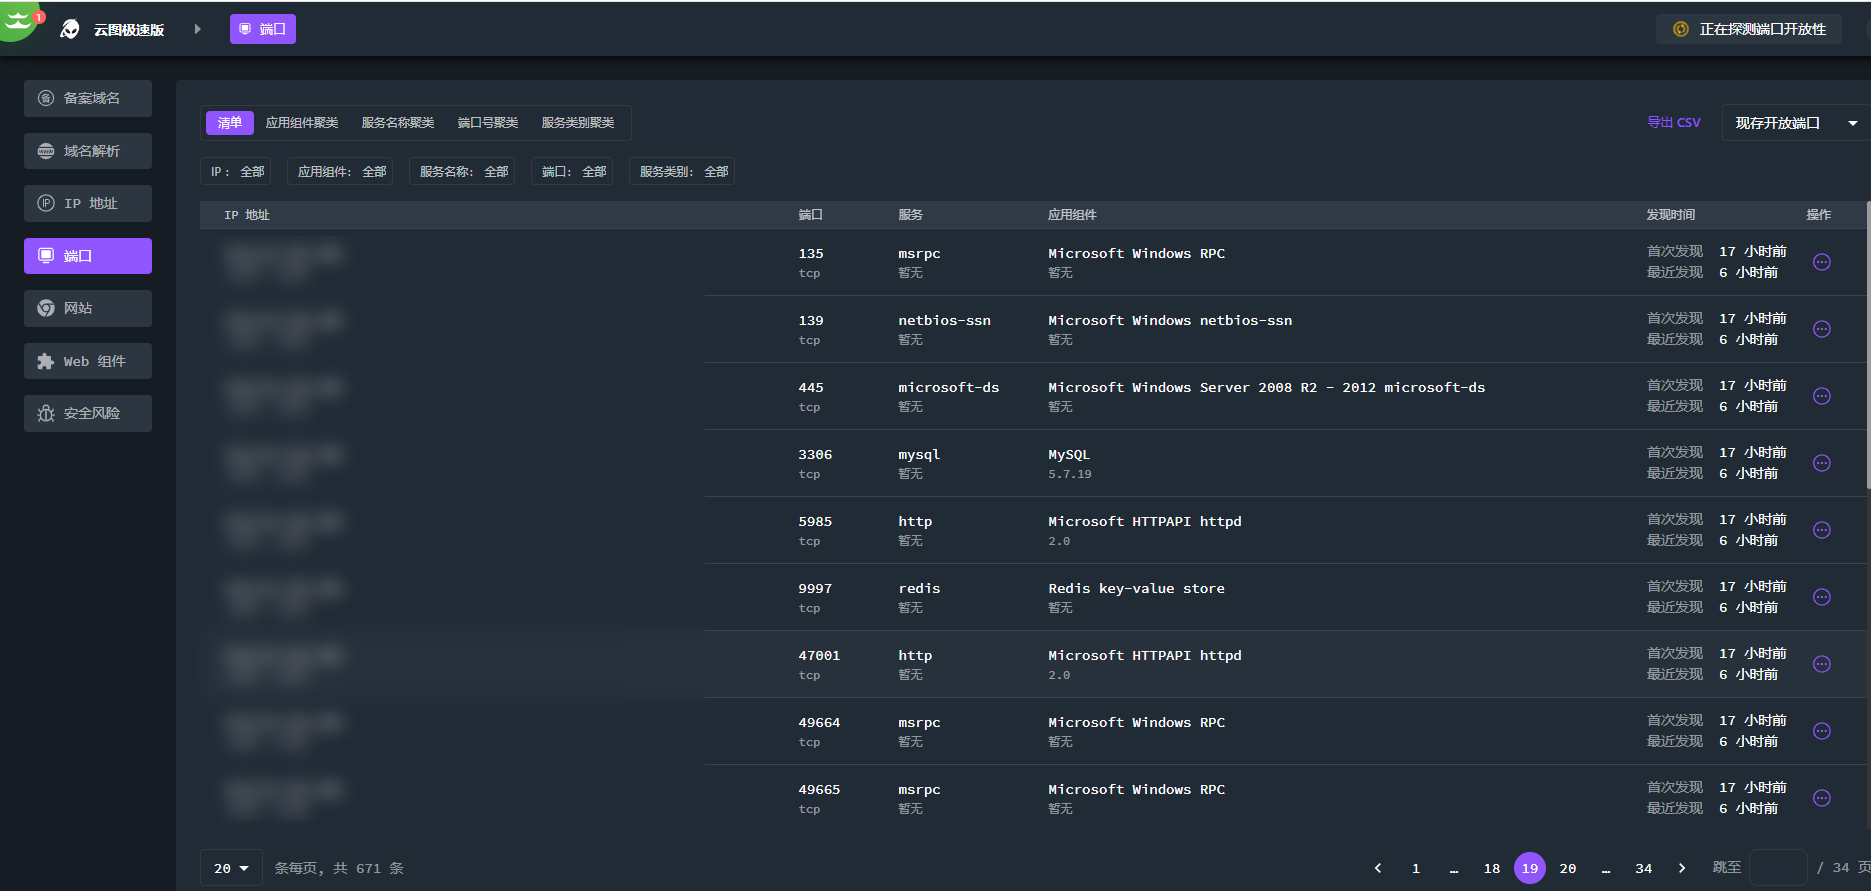Image resolution: width=1871 pixels, height=891 pixels.
Task: Open the IP: 全部 filter
Action: click(236, 172)
